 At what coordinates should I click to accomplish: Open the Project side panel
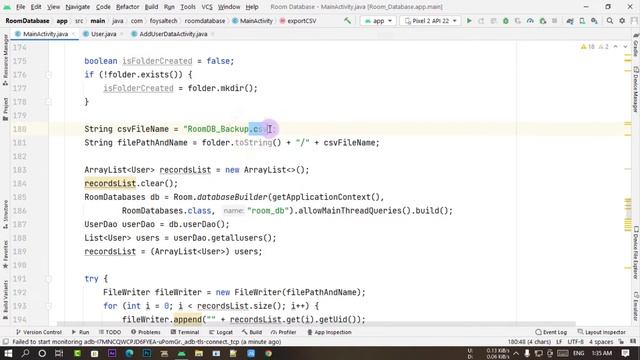tap(5, 109)
